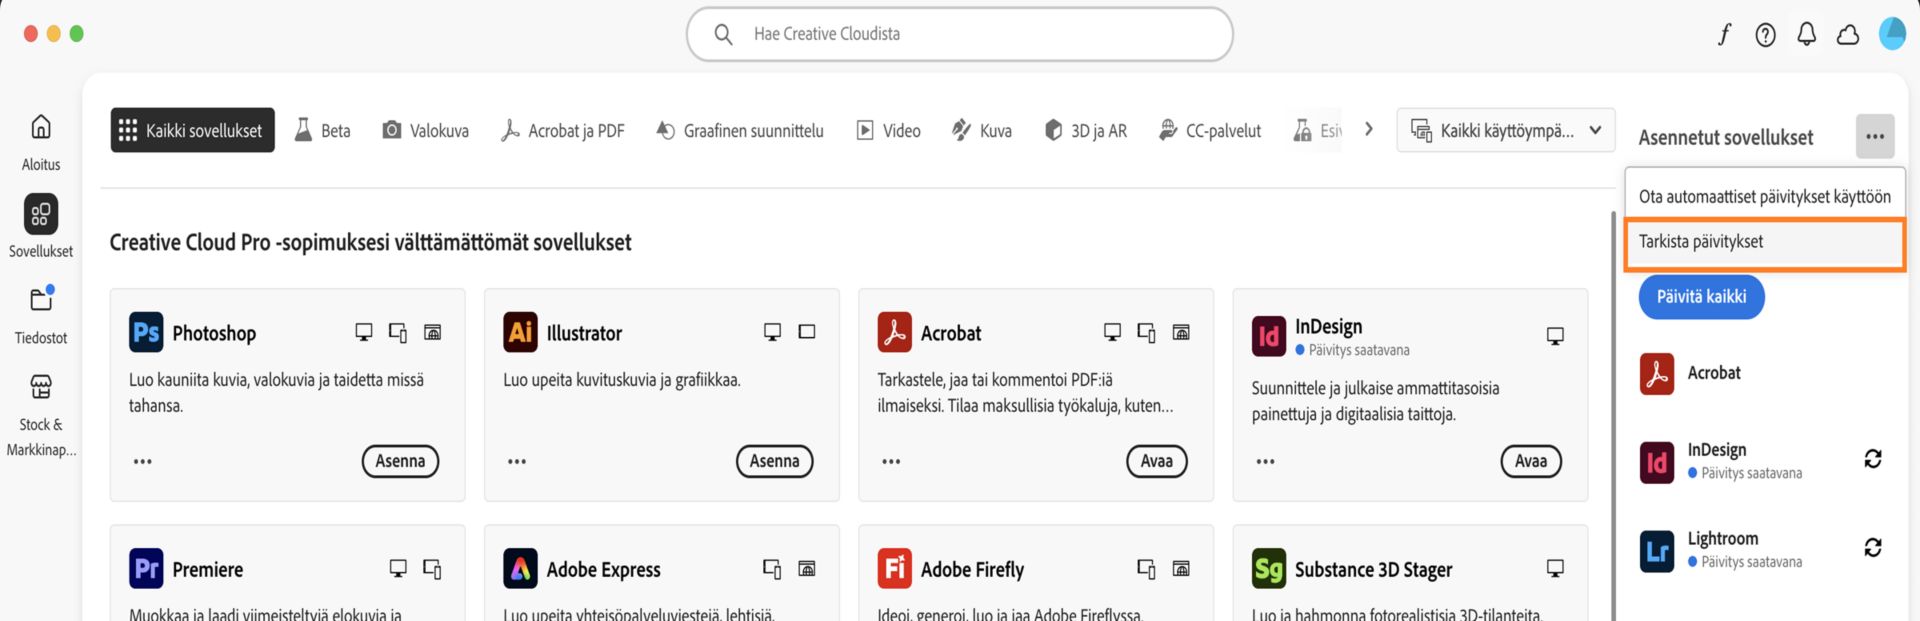
Task: Click the 'Hae Creative Cloudista' search field
Action: pyautogui.click(x=960, y=34)
